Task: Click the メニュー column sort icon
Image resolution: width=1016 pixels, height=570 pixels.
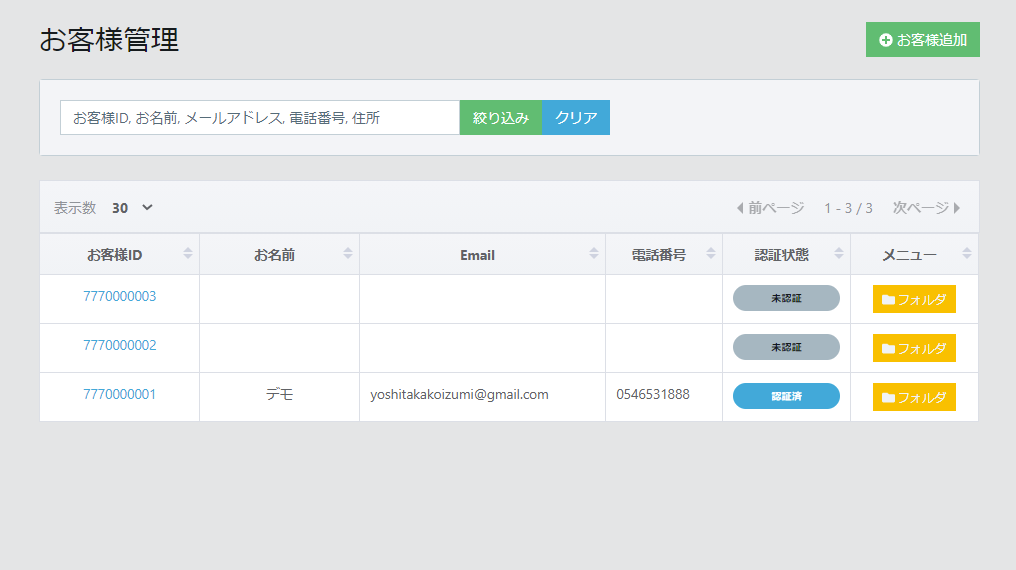Action: tap(967, 254)
